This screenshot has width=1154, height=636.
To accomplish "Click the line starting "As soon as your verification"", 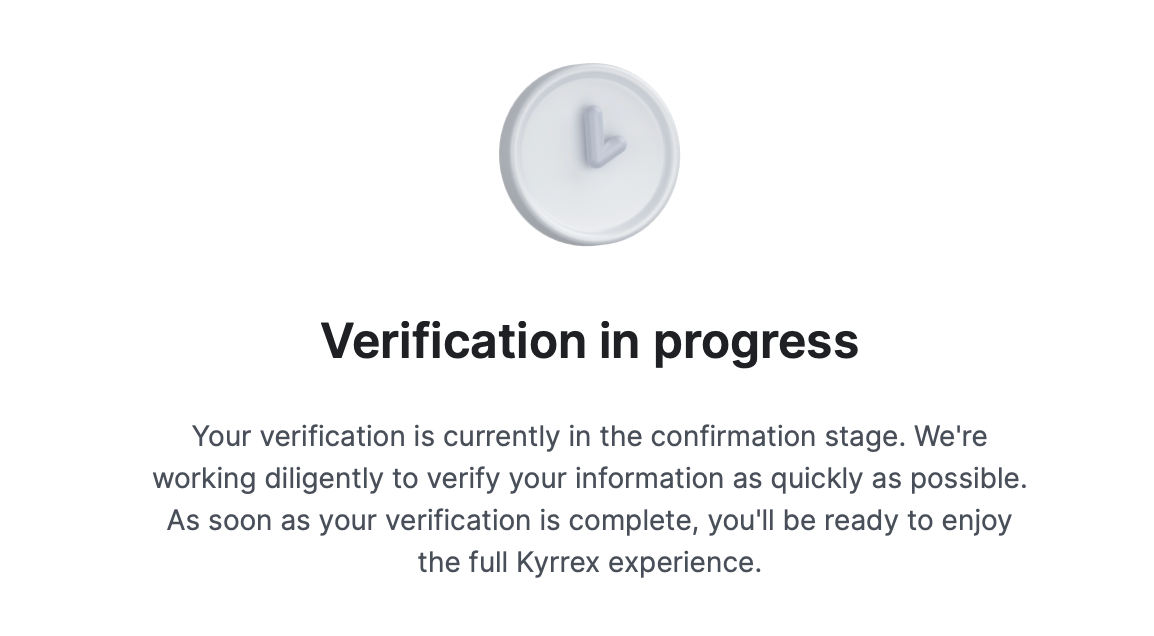I will [589, 521].
